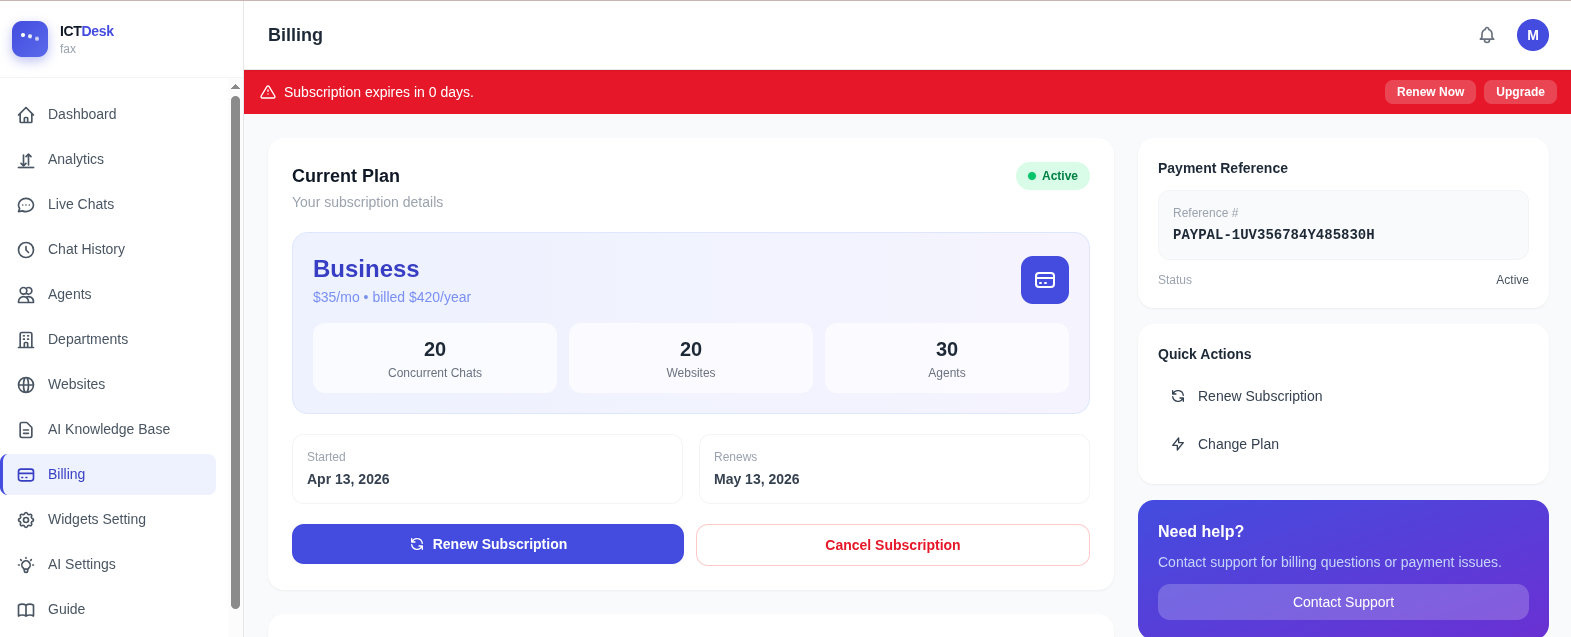This screenshot has height=637, width=1571.
Task: Click Upgrade in red banner
Action: [1520, 92]
